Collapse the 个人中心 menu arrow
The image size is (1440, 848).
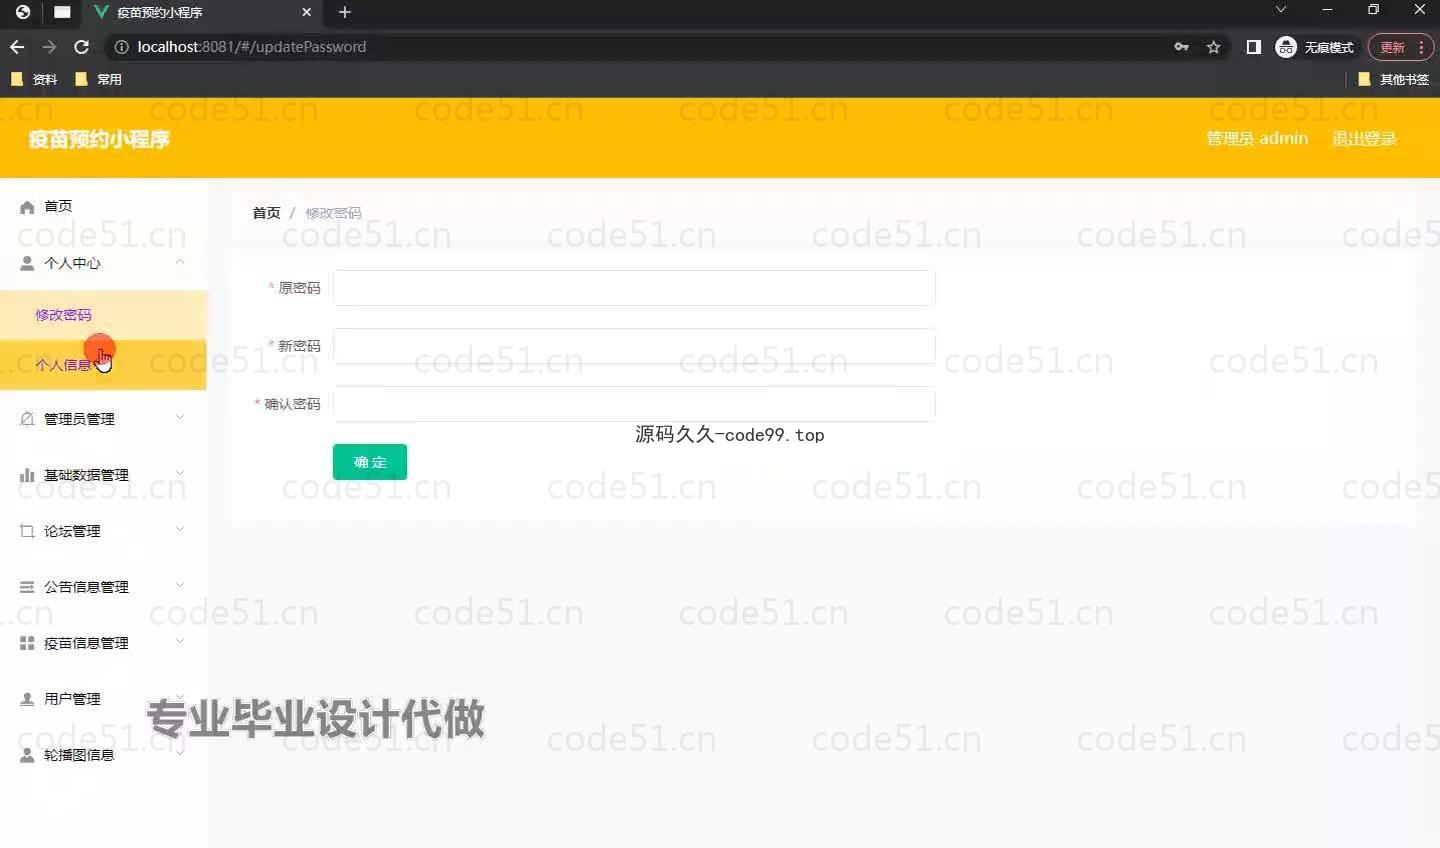[180, 262]
